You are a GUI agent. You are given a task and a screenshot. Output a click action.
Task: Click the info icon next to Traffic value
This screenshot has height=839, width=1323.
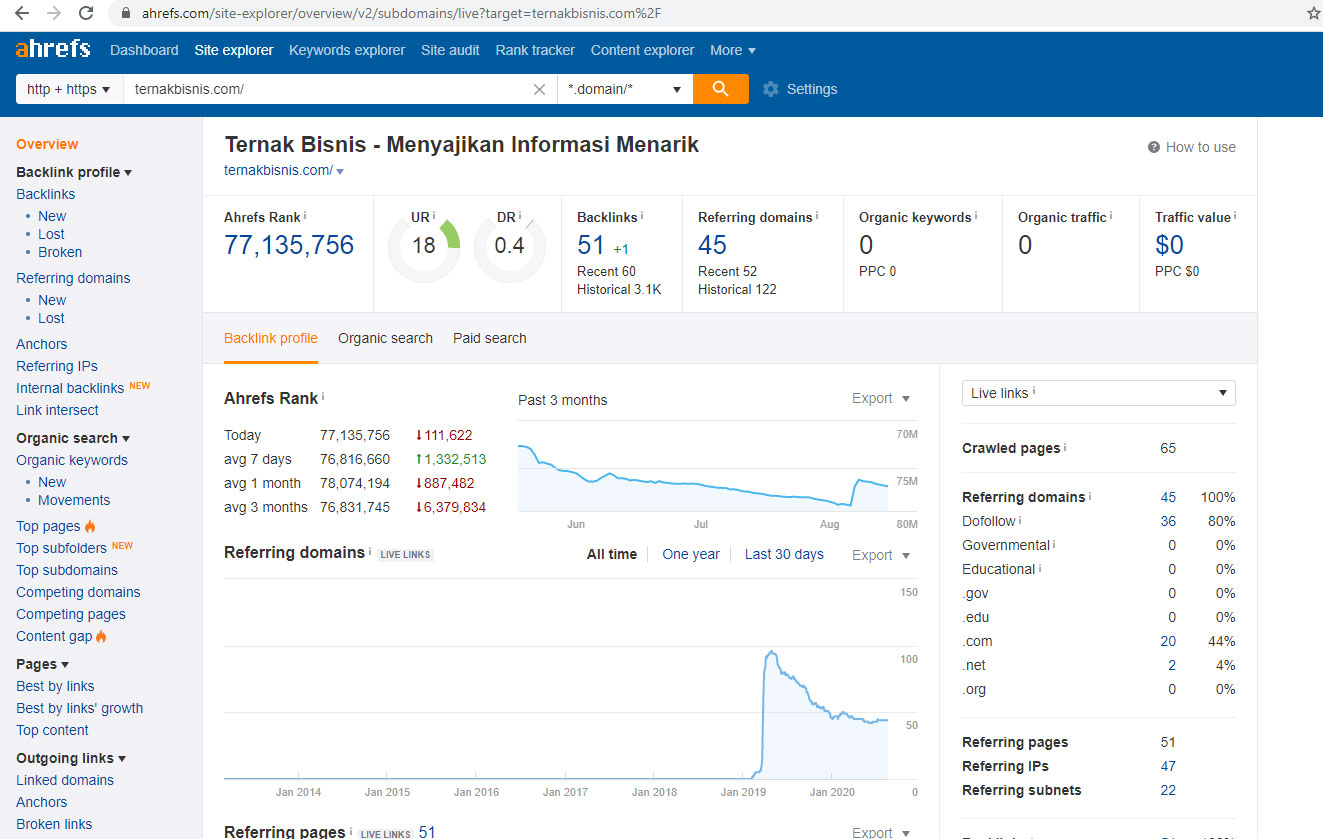point(1235,215)
